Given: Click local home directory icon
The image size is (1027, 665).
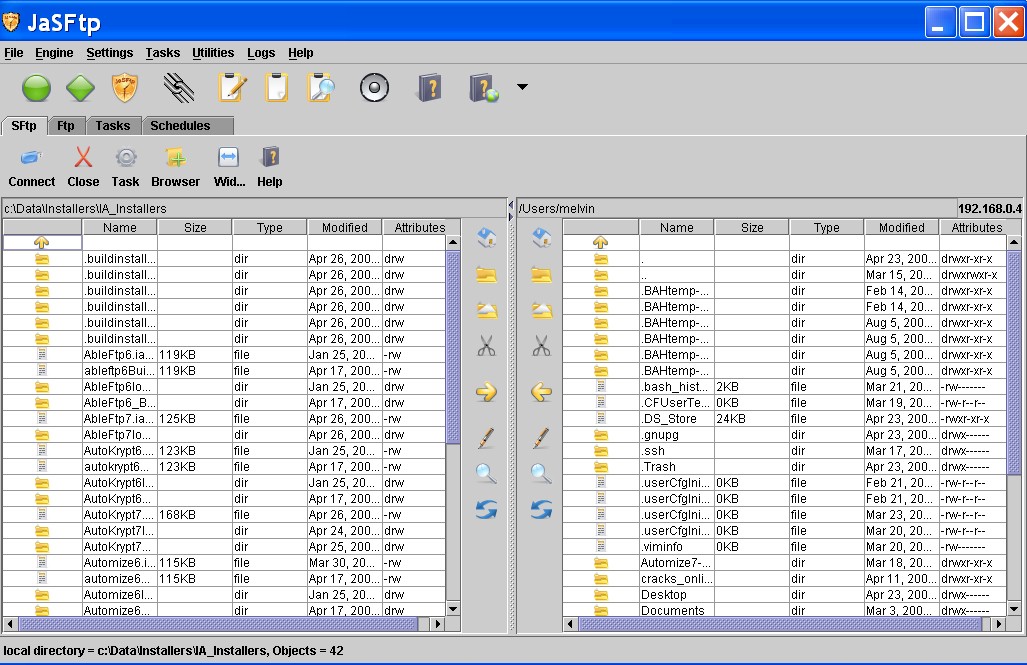Looking at the screenshot, I should pos(486,237).
